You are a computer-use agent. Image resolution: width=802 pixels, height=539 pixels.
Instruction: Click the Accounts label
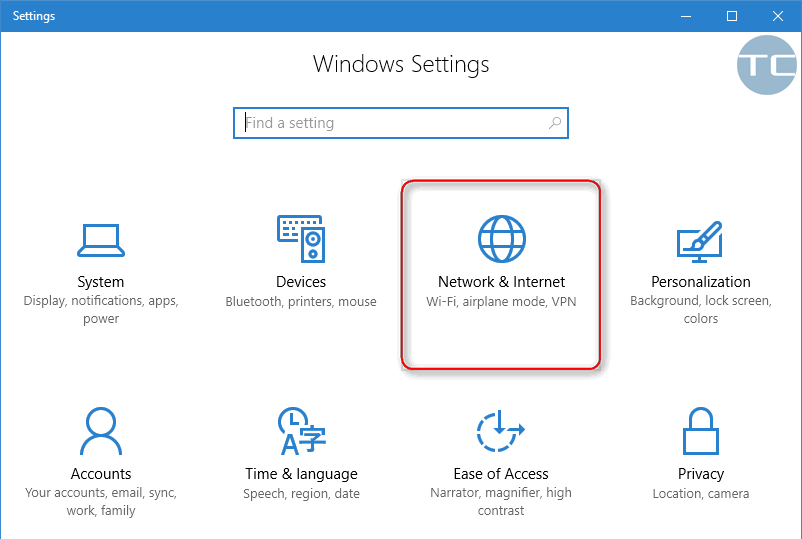click(101, 474)
